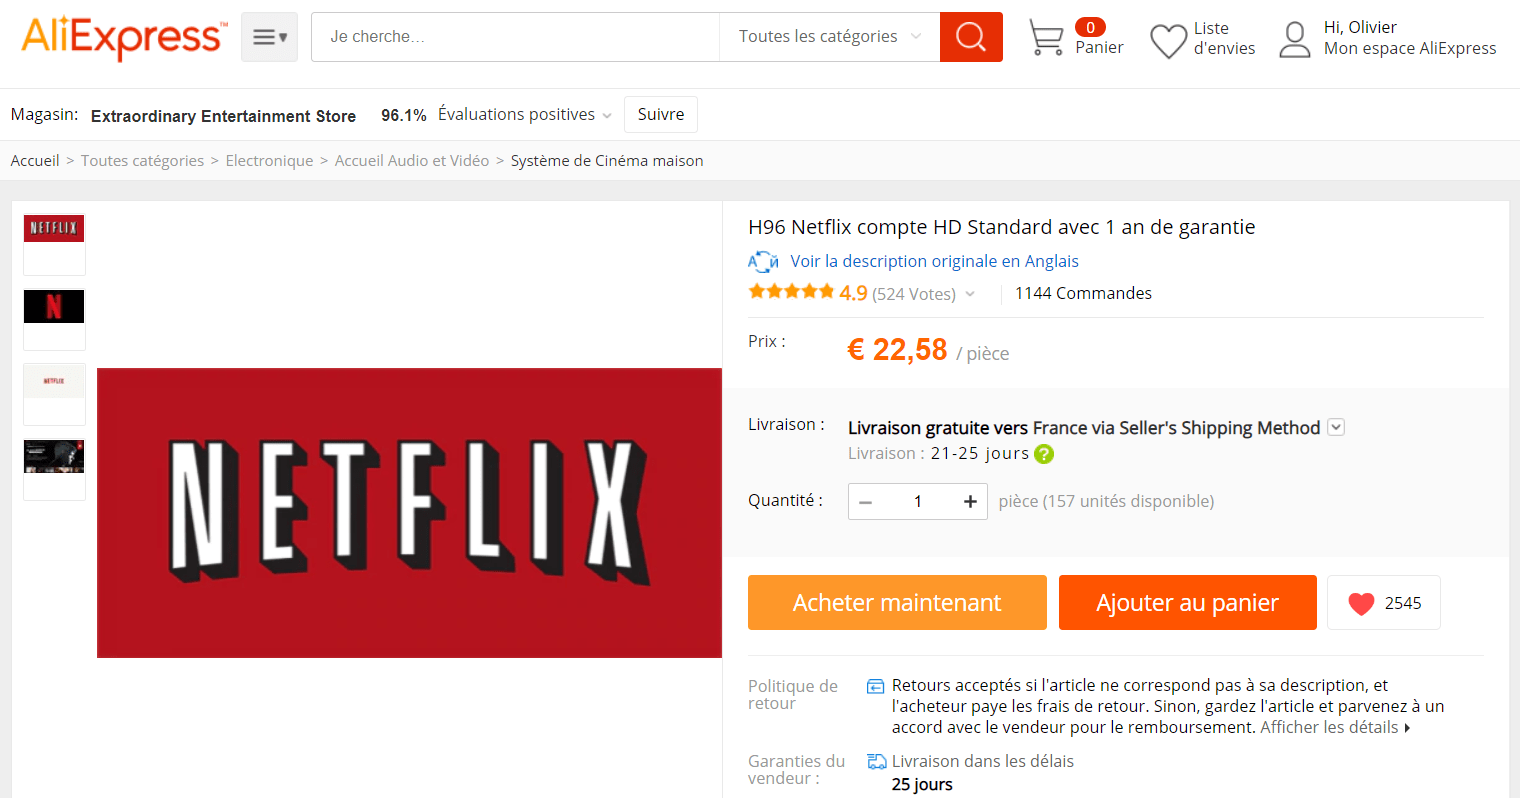The height and width of the screenshot is (798, 1520).
Task: Open 'Voir la description originale en Anglais'
Action: [x=934, y=261]
